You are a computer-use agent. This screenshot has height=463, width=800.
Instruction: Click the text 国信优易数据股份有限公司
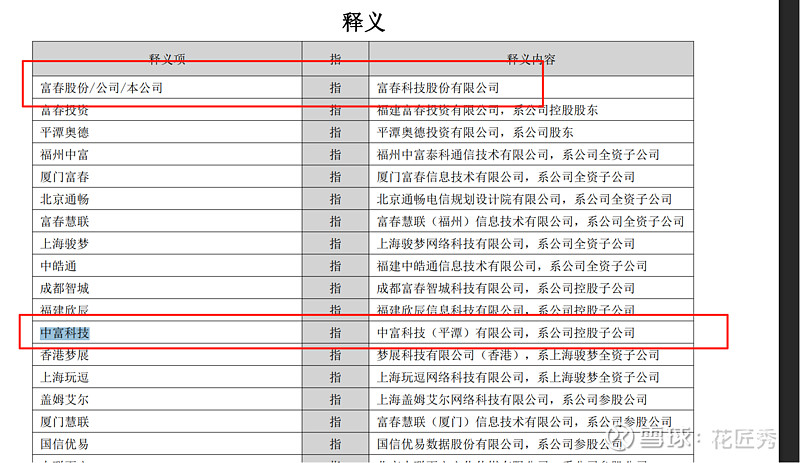click(x=451, y=444)
